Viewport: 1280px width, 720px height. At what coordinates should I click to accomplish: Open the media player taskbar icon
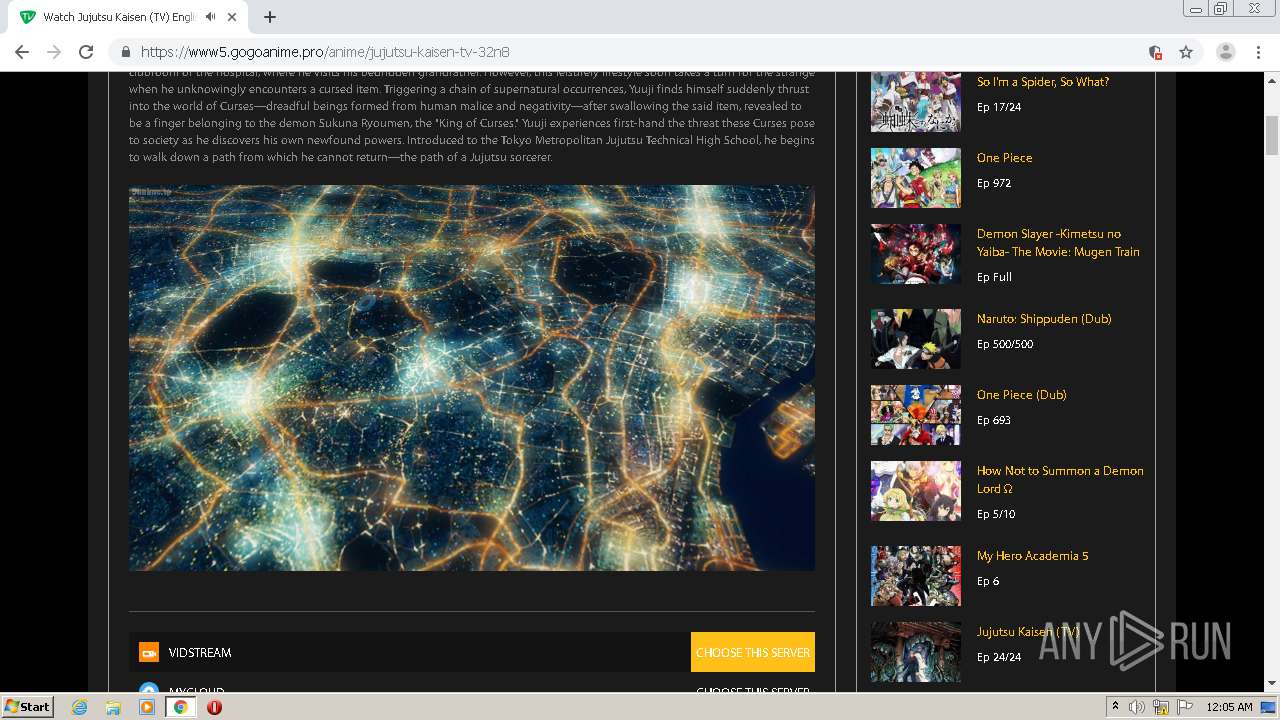coord(147,707)
